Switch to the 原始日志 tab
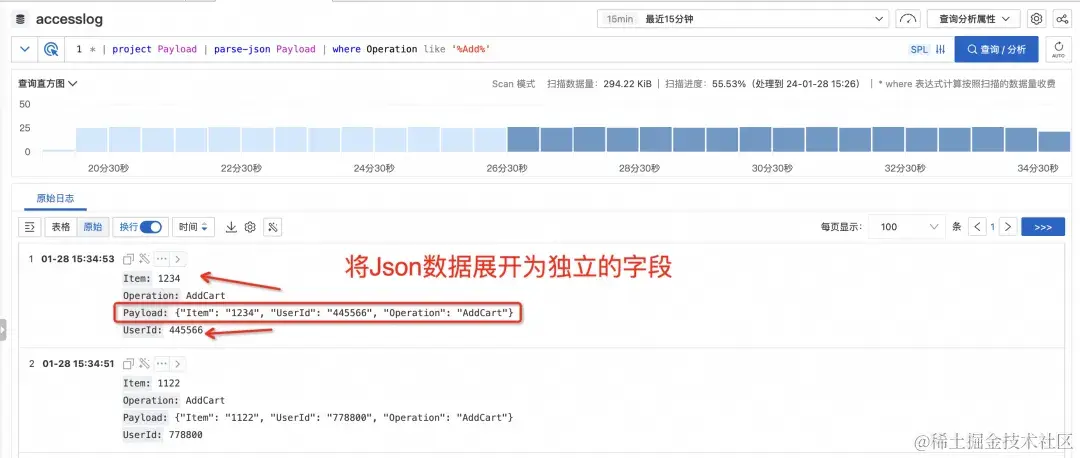Screen dimensions: 1080x458 pos(55,198)
